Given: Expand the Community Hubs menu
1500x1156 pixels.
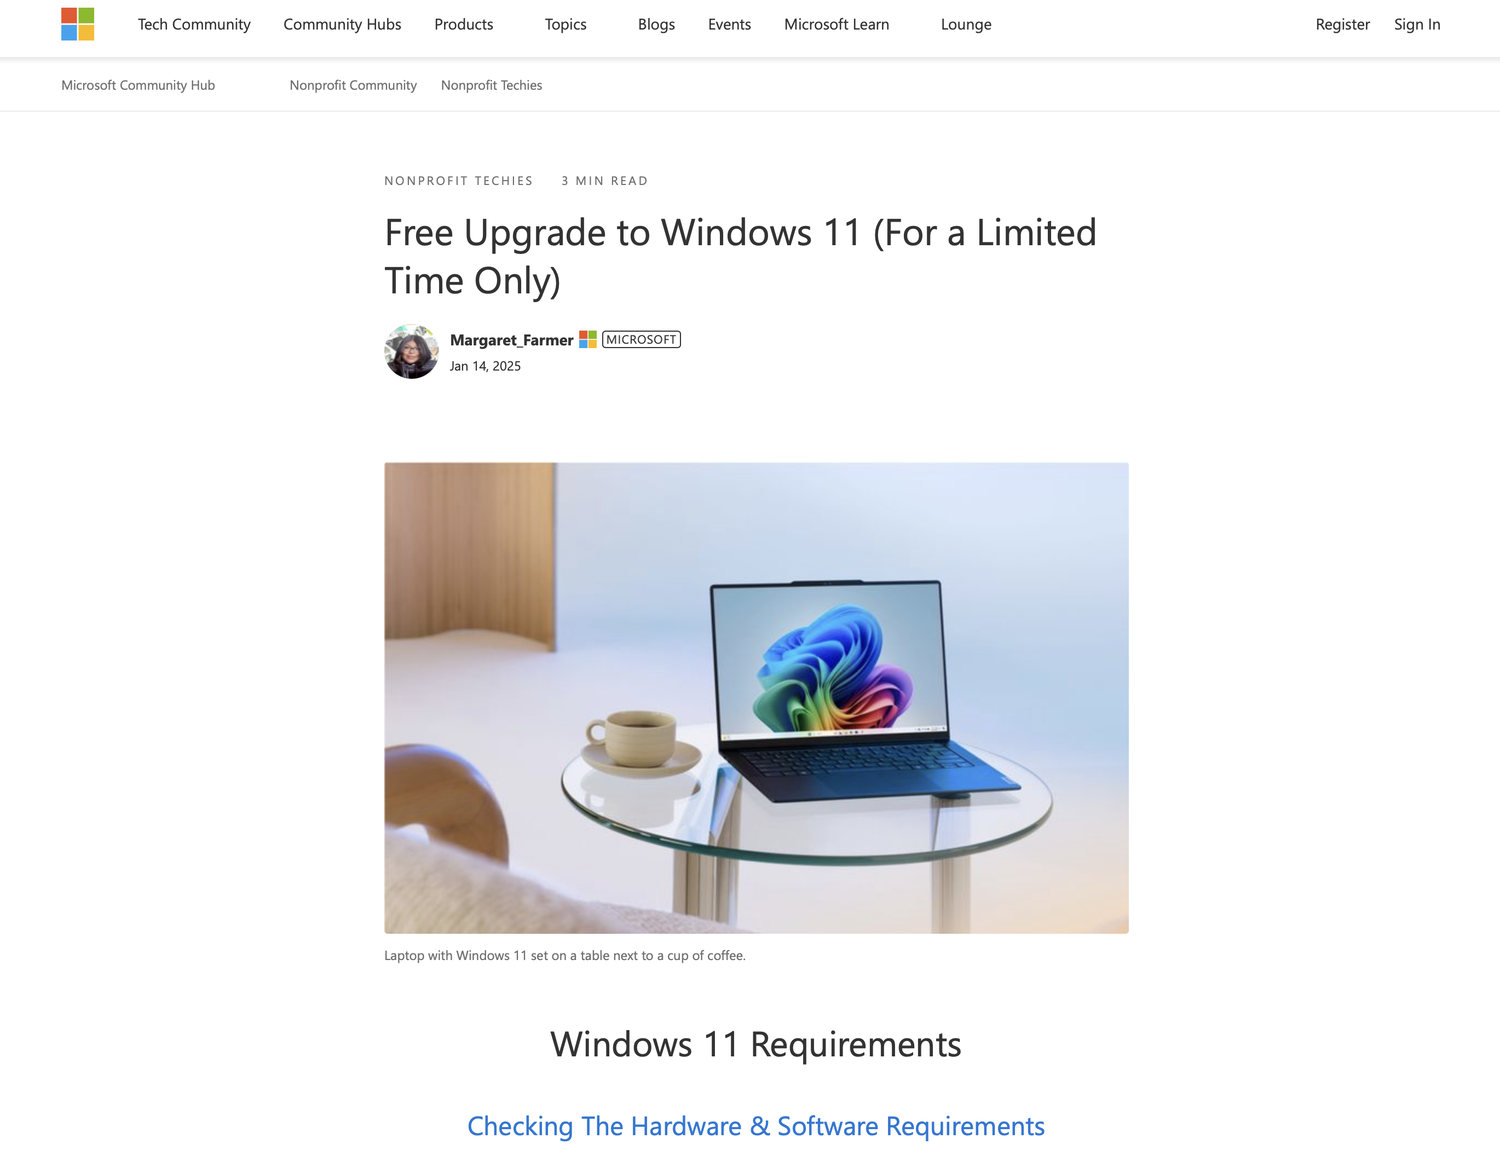Looking at the screenshot, I should (x=342, y=24).
